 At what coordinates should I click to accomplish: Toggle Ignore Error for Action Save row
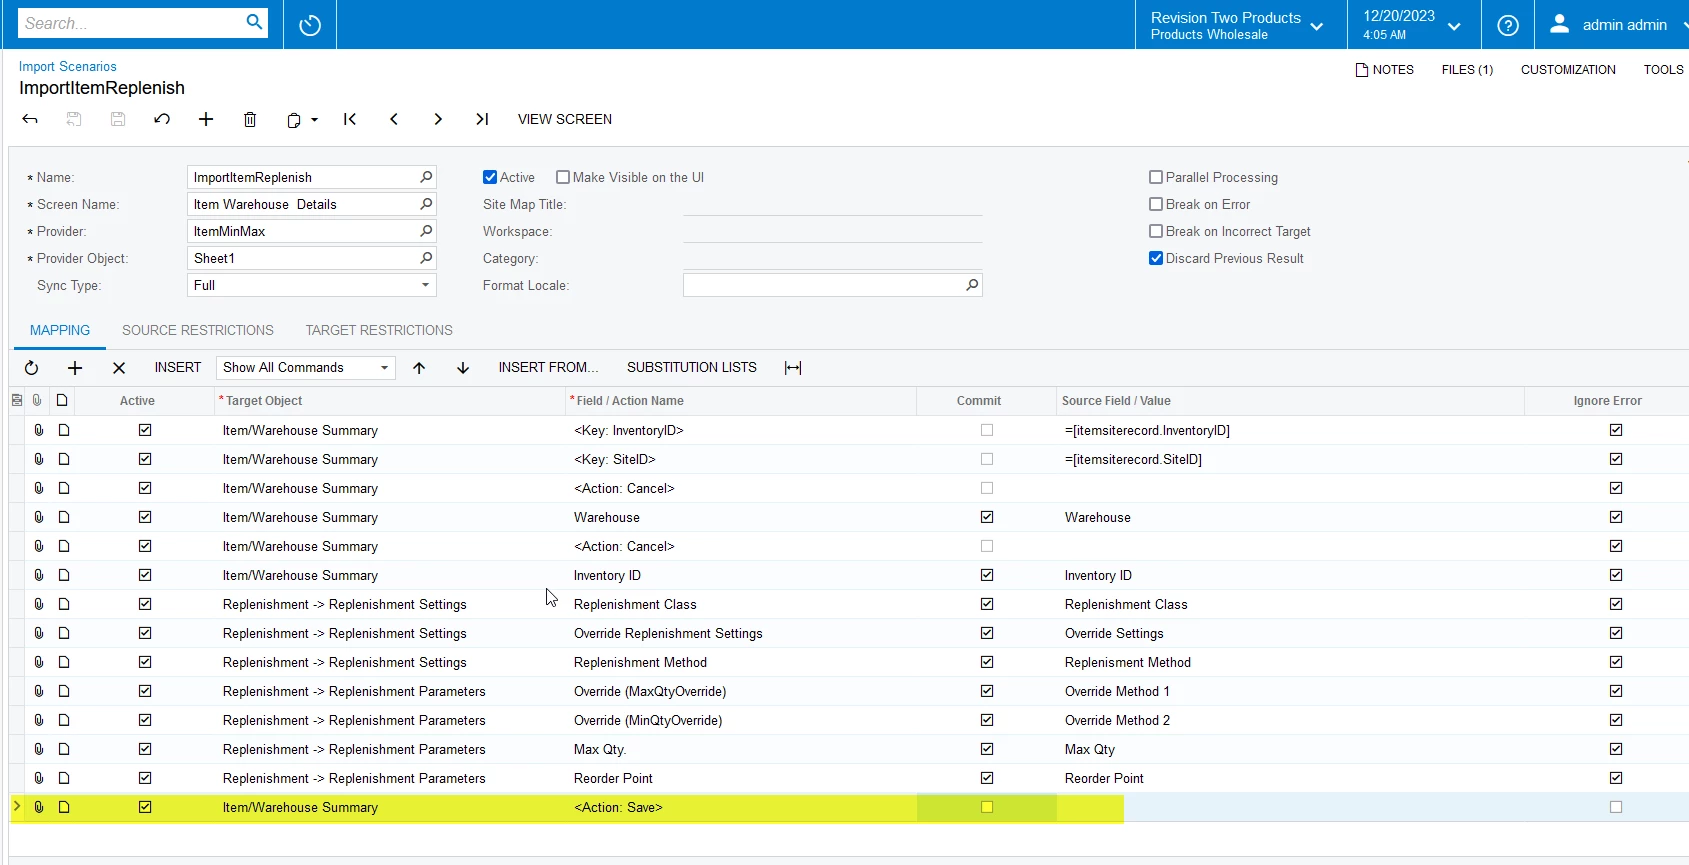[1616, 807]
